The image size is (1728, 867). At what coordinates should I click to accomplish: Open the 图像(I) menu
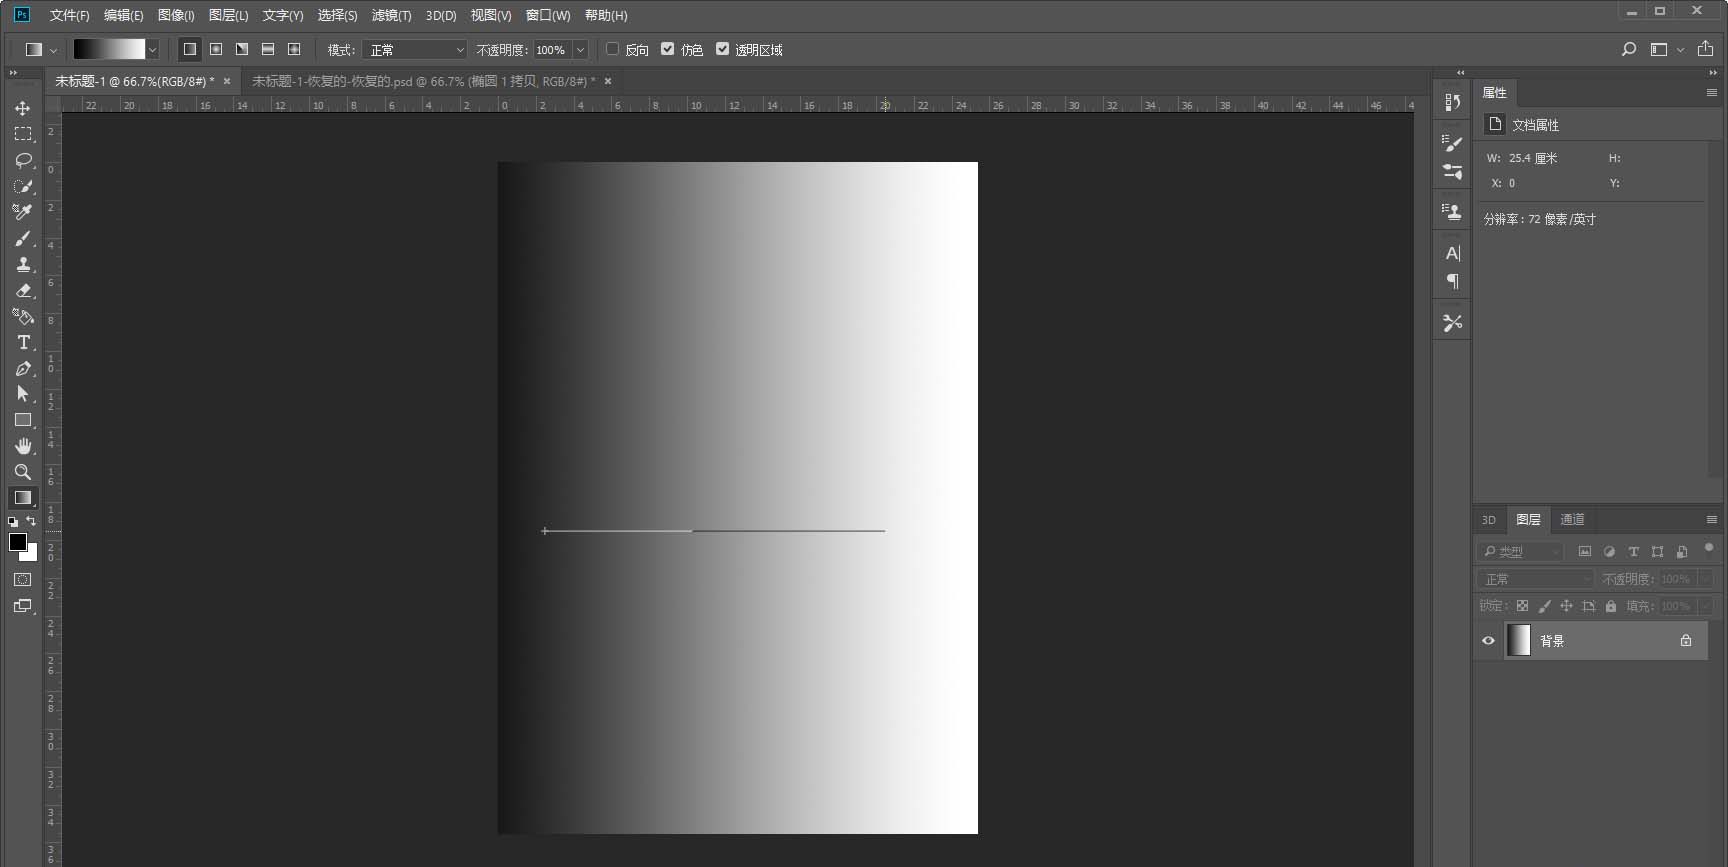tap(176, 15)
